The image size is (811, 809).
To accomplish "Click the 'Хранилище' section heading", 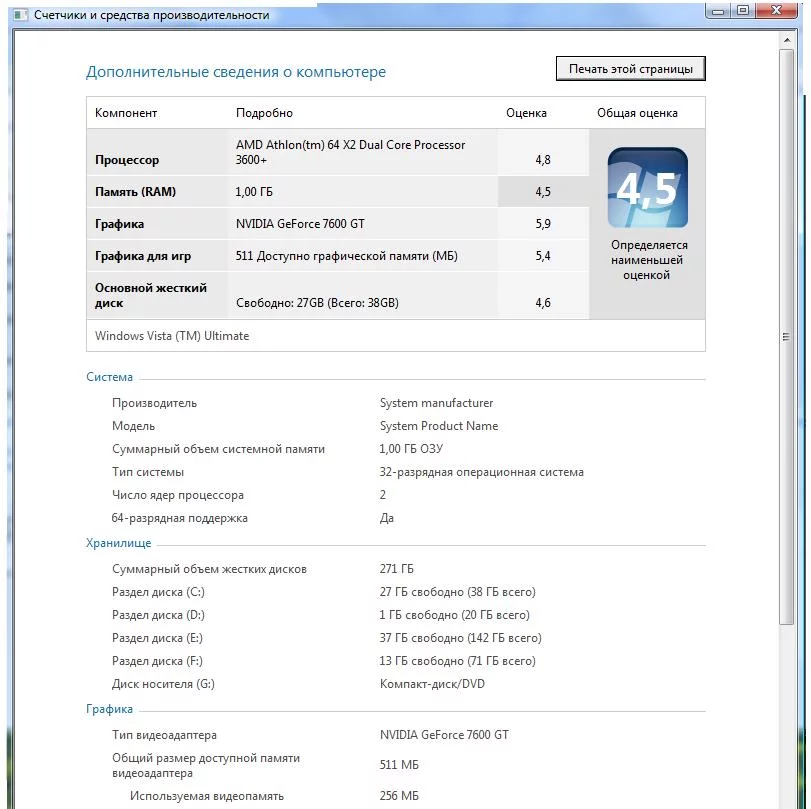I will click(118, 543).
